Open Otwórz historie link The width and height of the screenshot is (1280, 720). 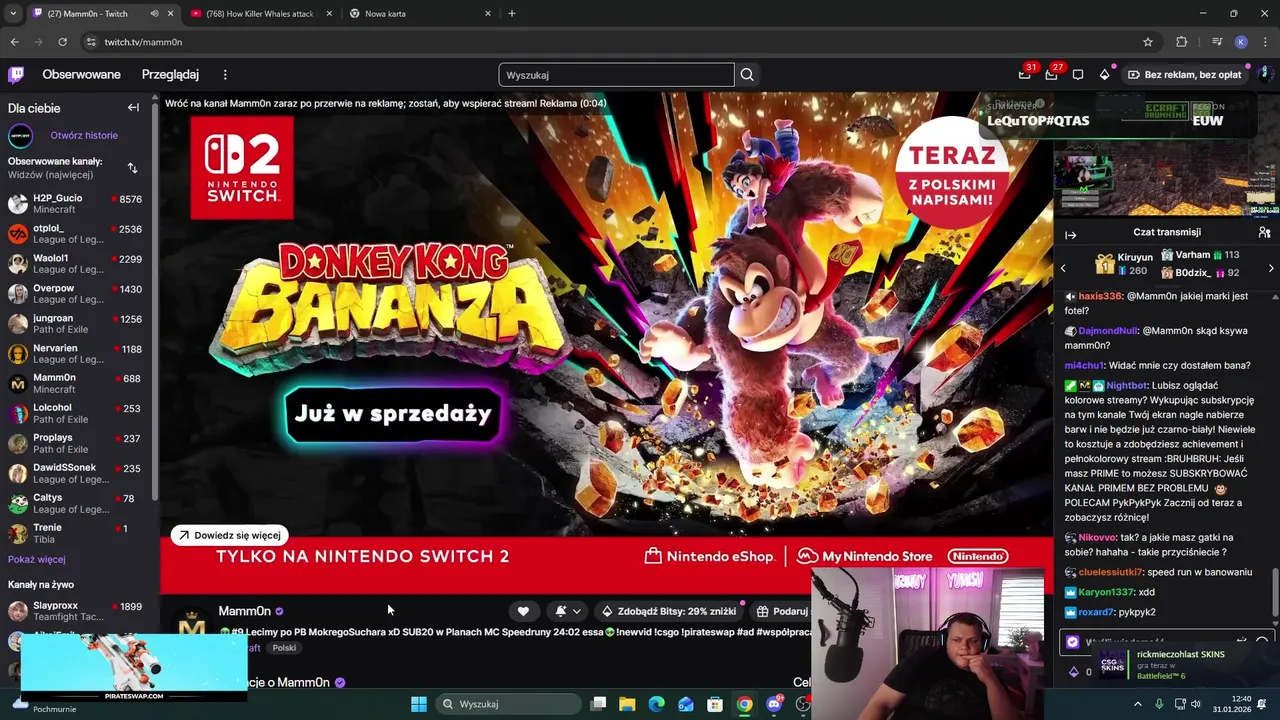(84, 135)
